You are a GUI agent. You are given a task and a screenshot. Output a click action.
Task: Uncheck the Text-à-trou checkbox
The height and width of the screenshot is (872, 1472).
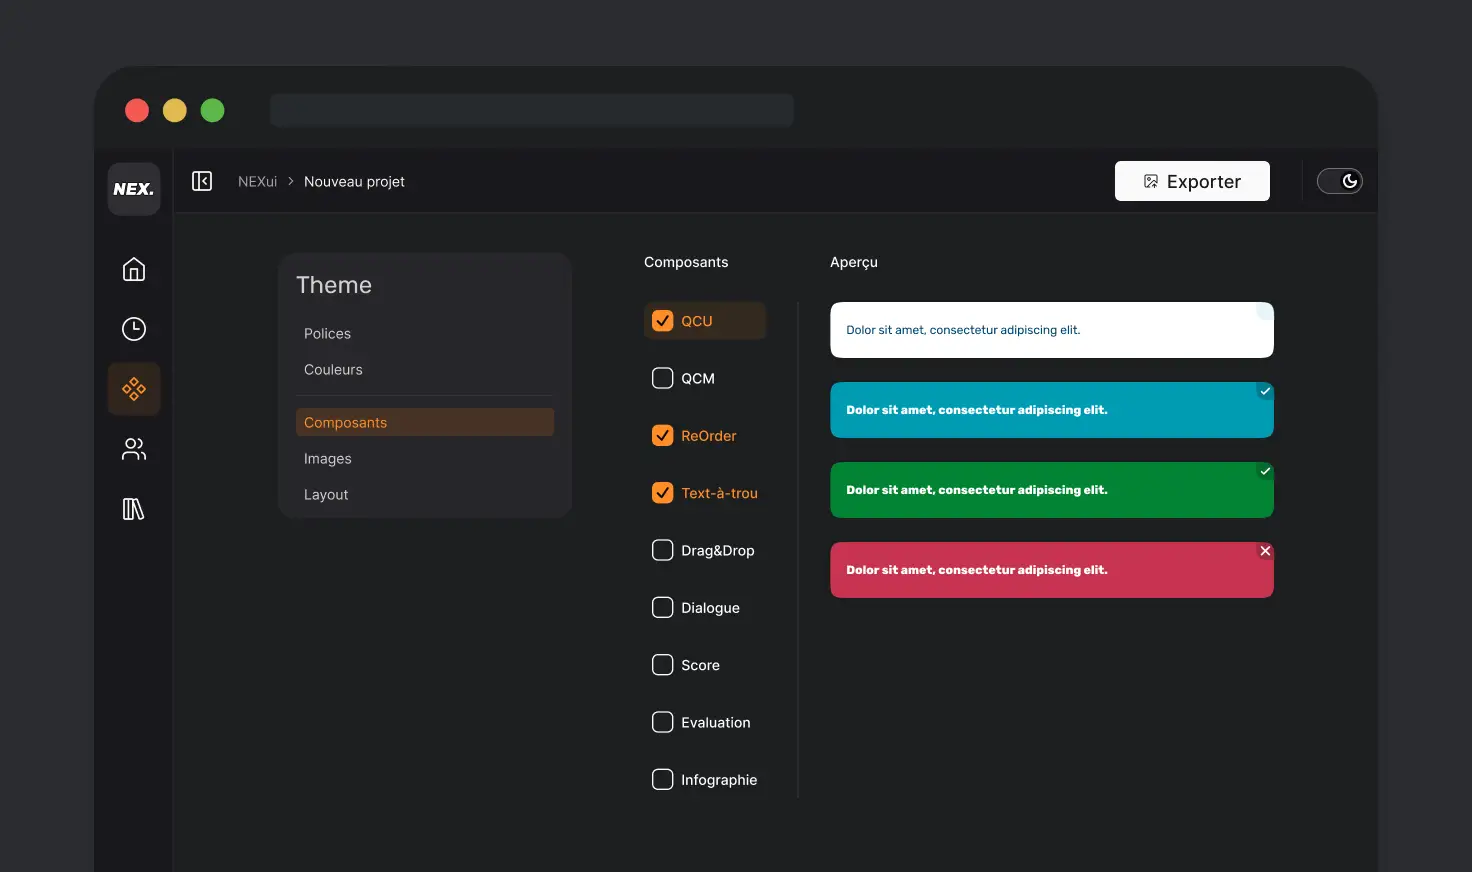662,493
